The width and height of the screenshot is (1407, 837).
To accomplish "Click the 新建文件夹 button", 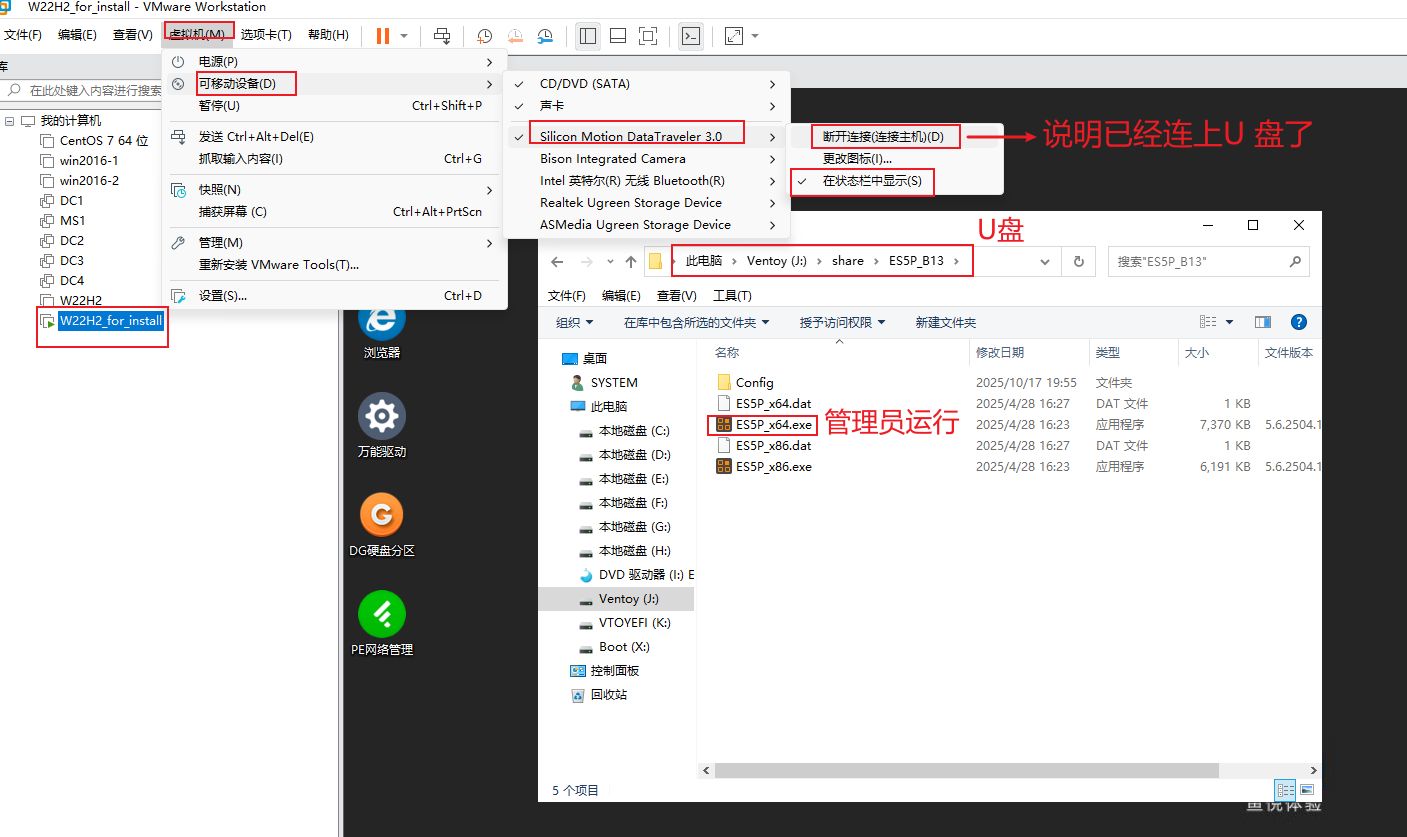I will [945, 322].
